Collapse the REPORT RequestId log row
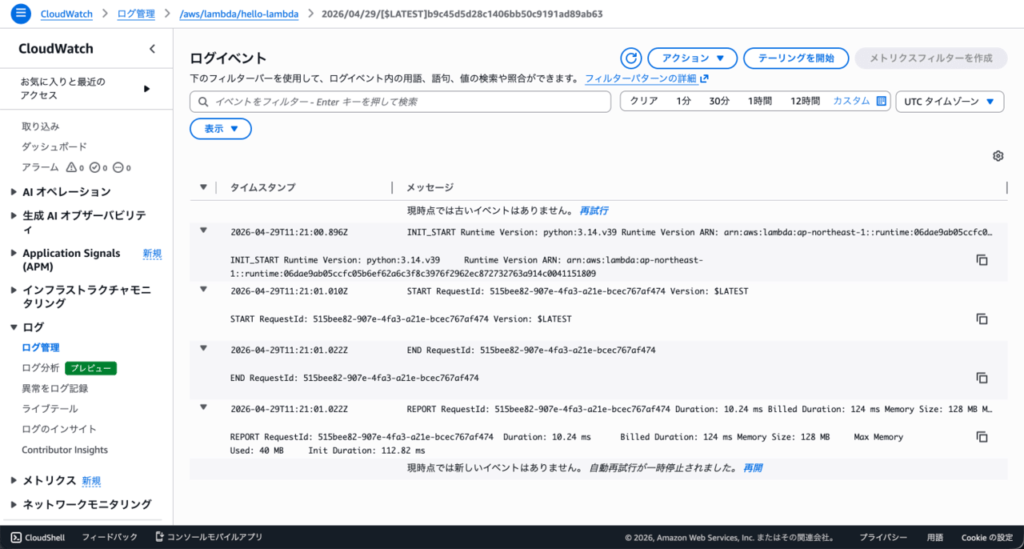This screenshot has width=1024, height=549. [203, 407]
